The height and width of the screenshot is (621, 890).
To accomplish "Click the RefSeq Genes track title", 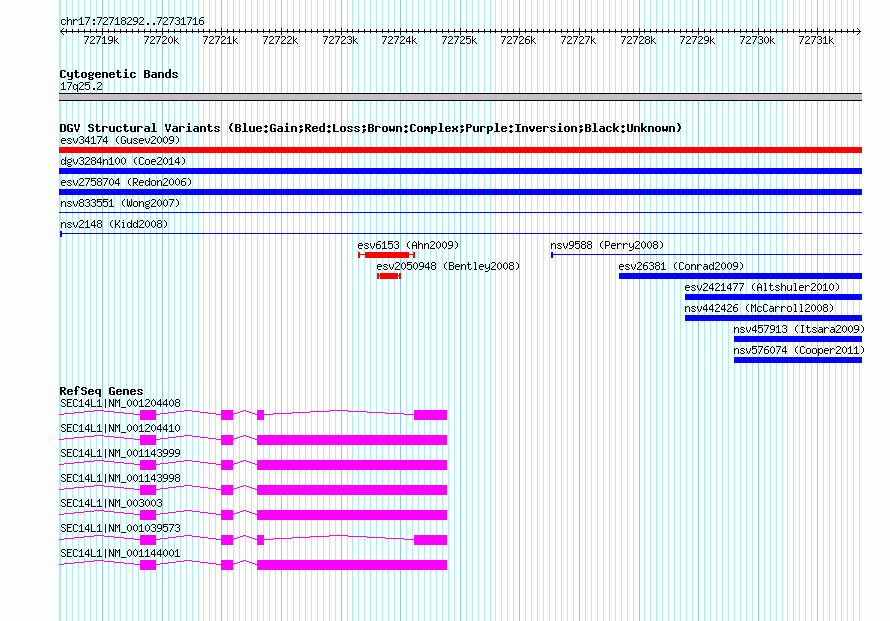I will 101,391.
